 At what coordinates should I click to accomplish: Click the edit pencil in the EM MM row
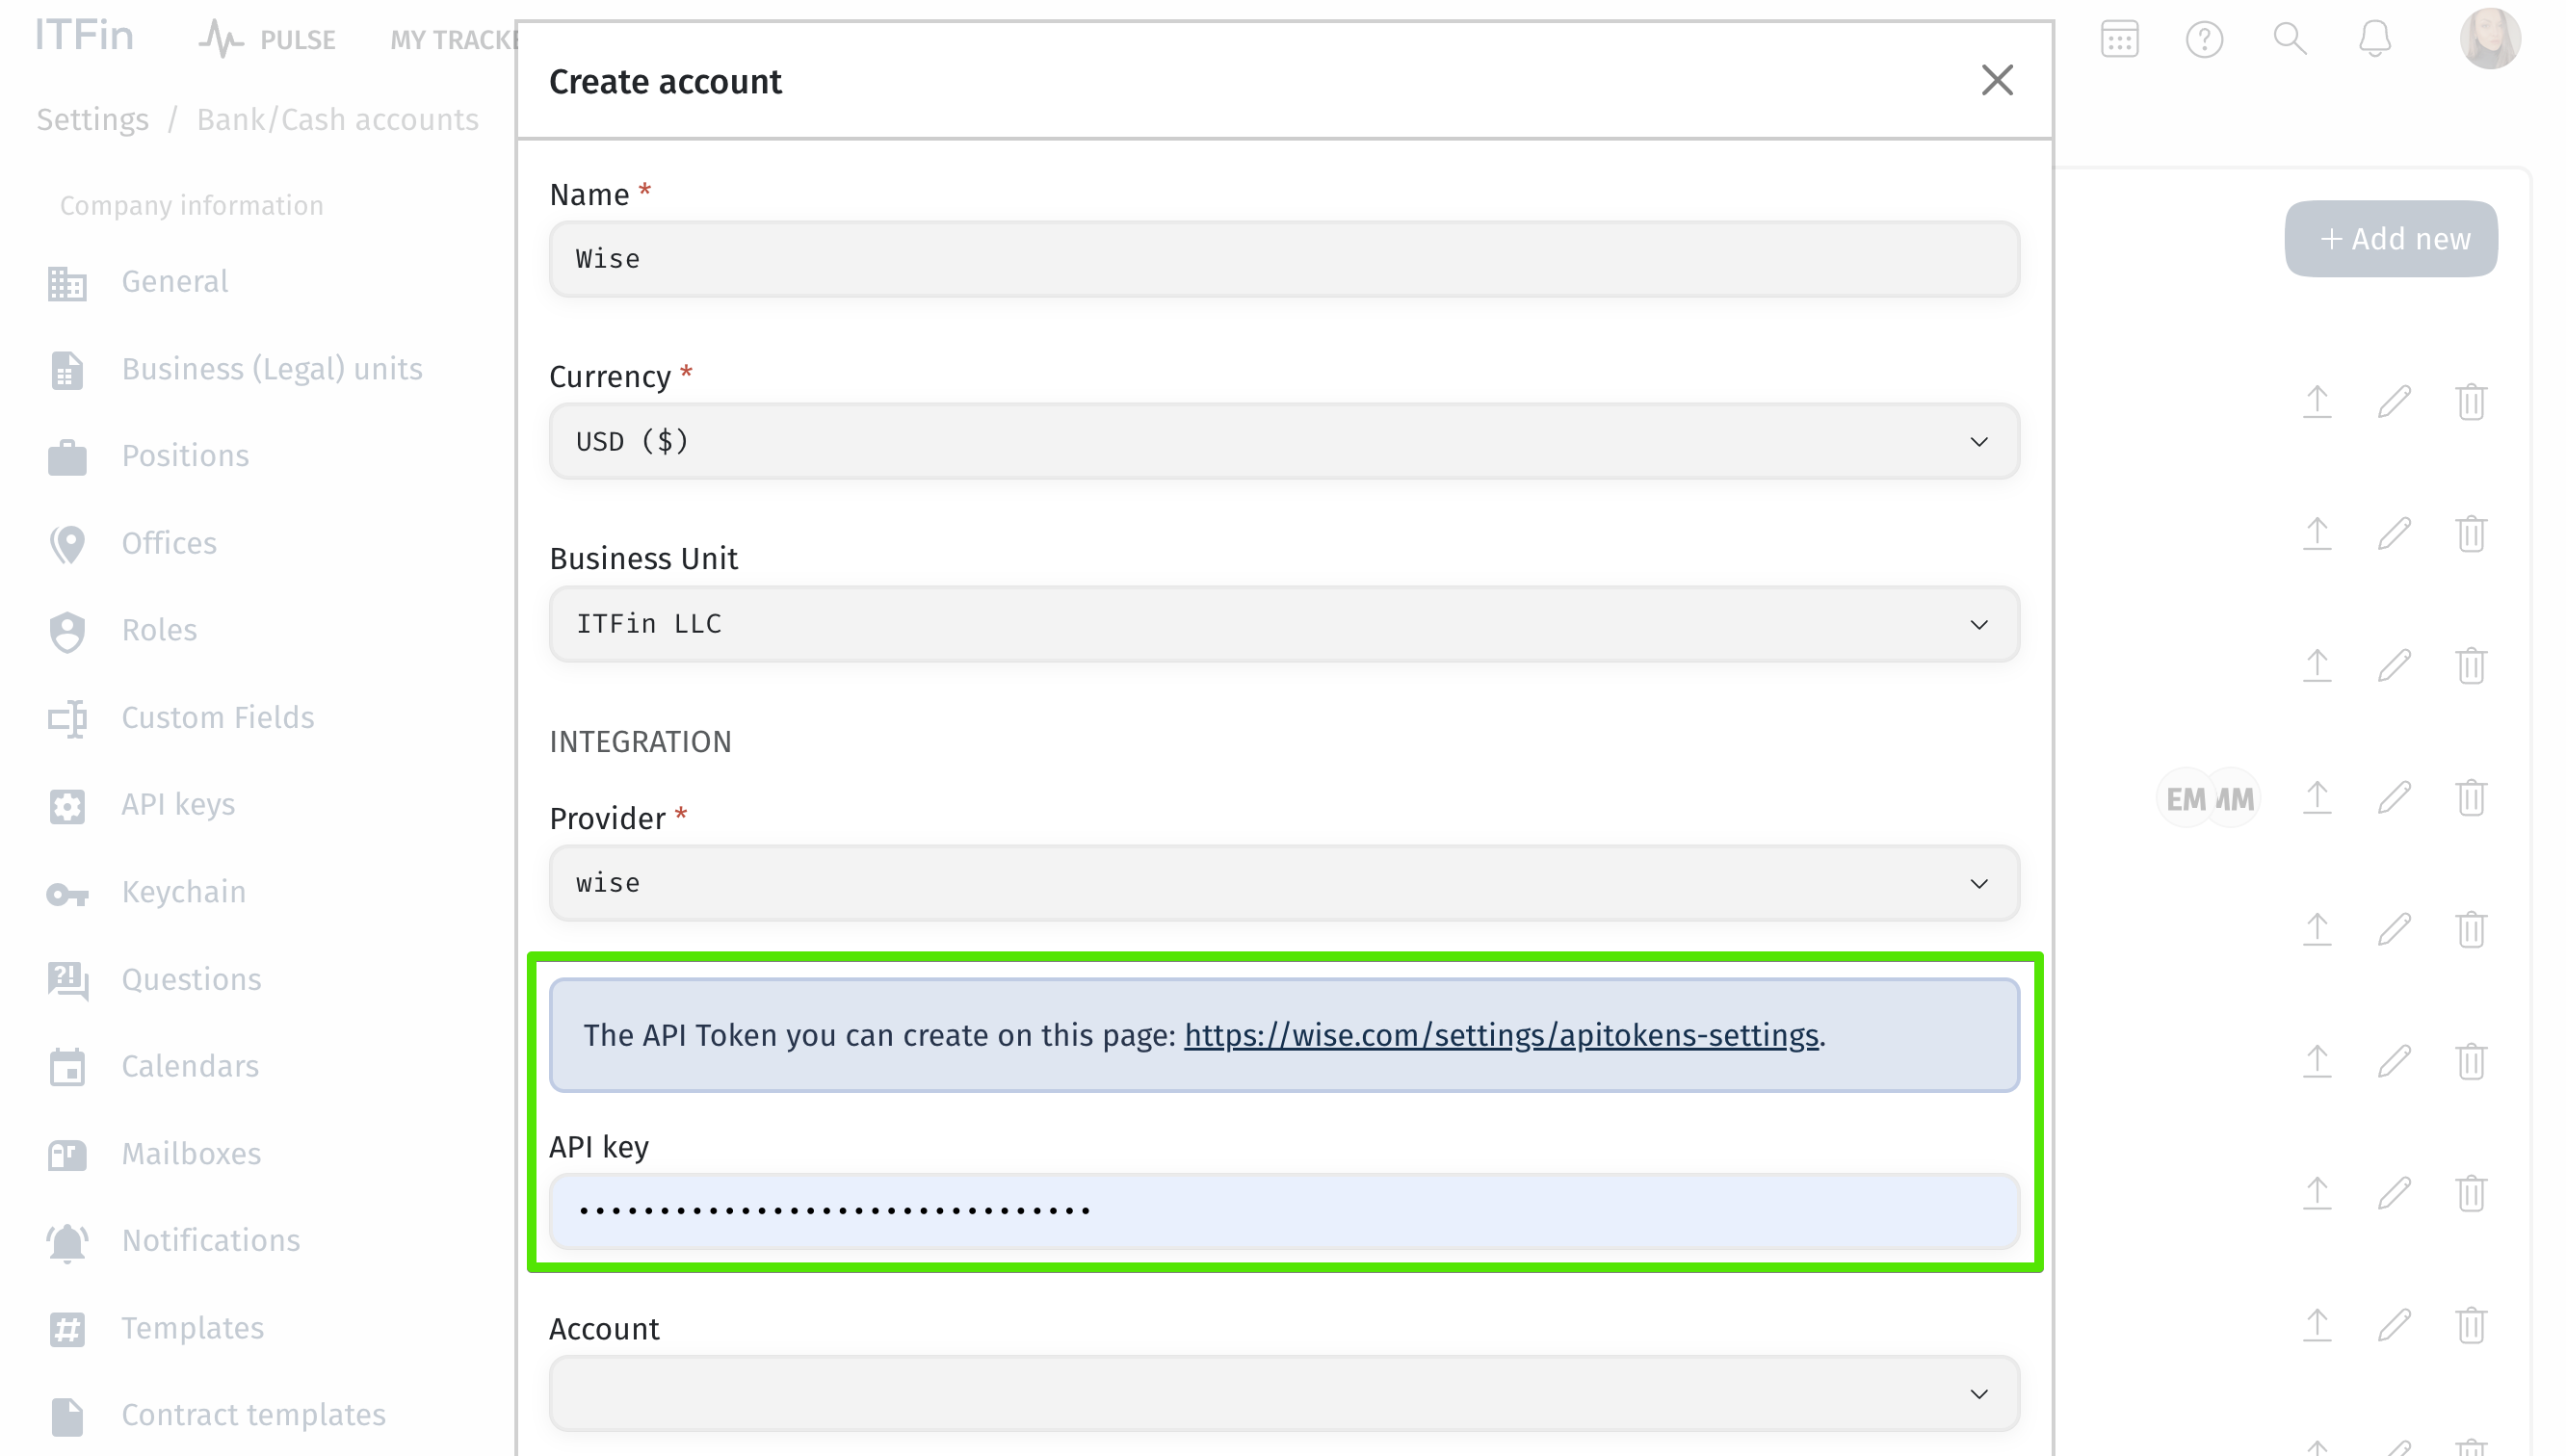pyautogui.click(x=2393, y=797)
